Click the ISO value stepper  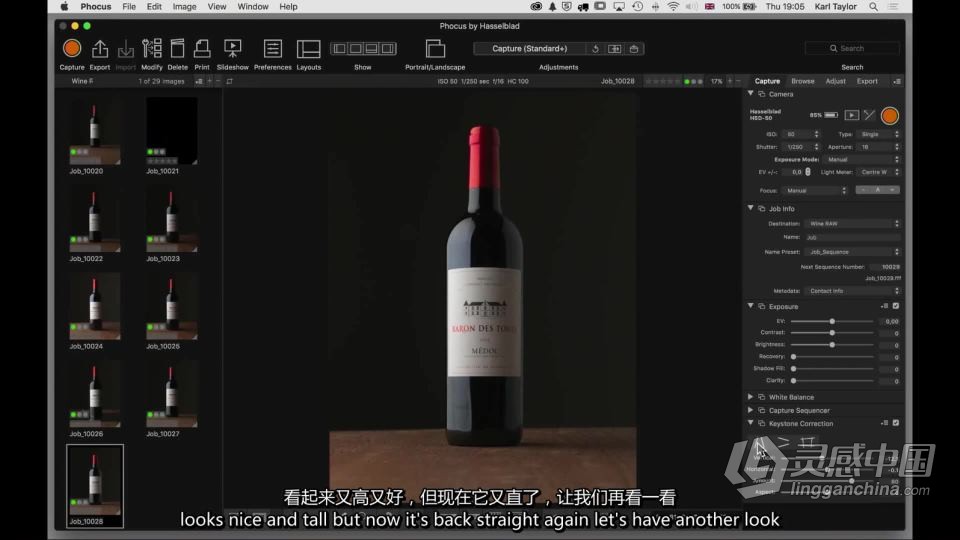pos(816,134)
